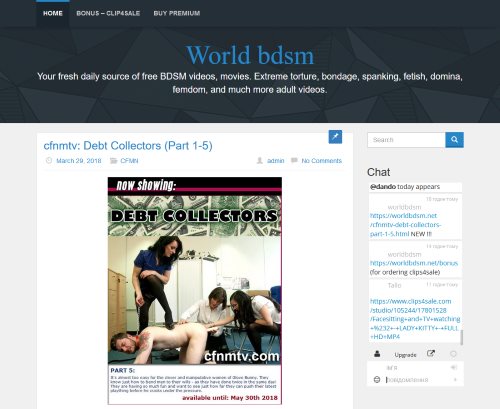Open the BUY PREMIUM menu item
Image resolution: width=500 pixels, height=409 pixels.
177,13
